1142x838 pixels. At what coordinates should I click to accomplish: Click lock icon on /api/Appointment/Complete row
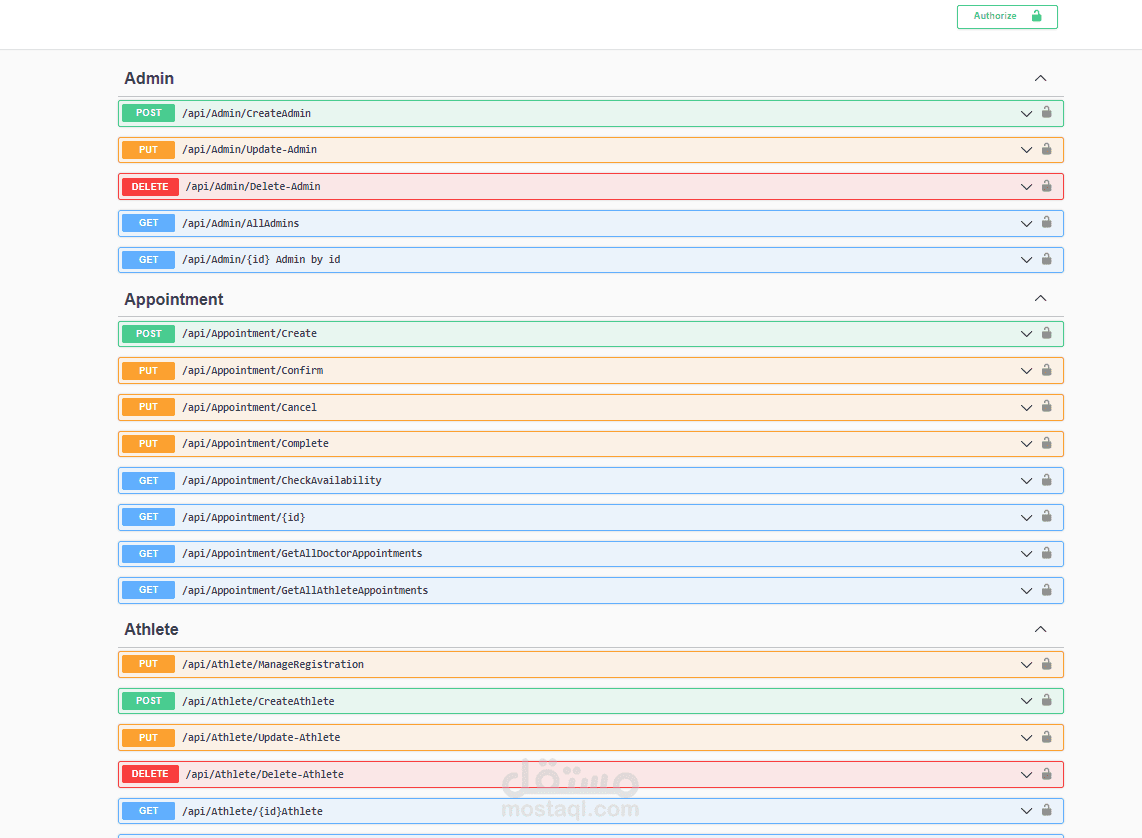pos(1047,443)
